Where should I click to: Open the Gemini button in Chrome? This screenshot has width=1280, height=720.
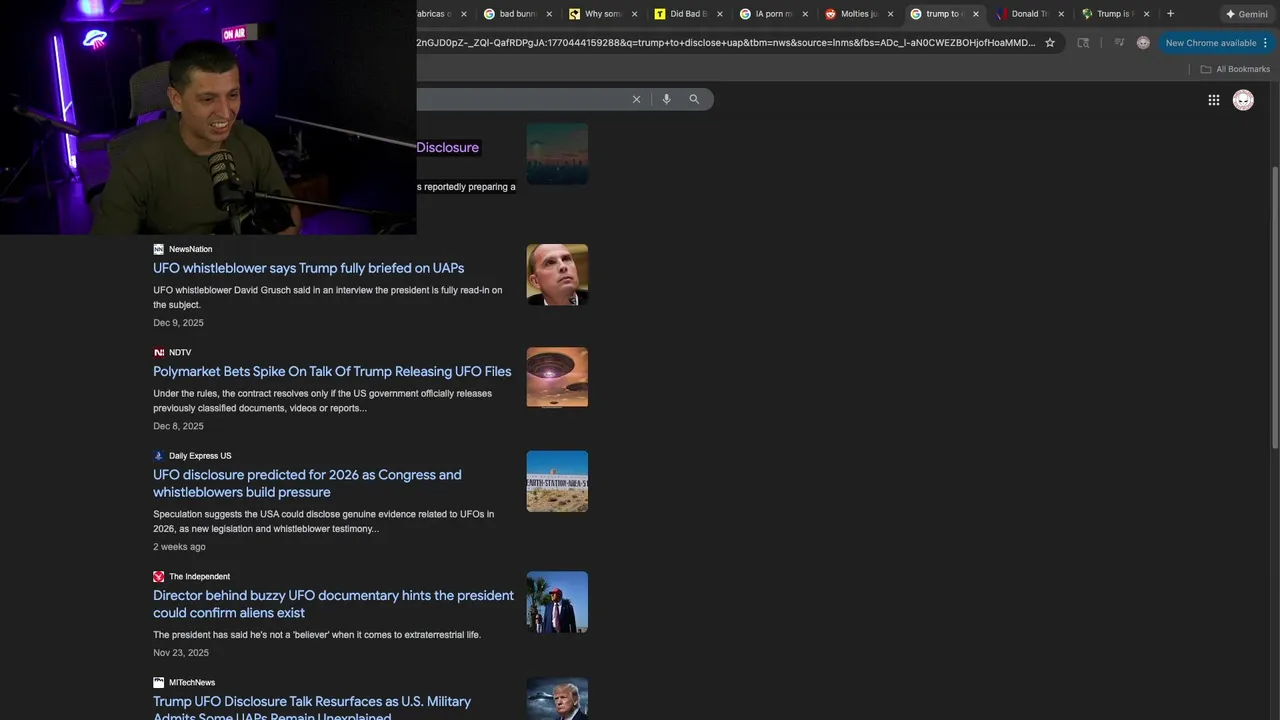[x=1247, y=14]
